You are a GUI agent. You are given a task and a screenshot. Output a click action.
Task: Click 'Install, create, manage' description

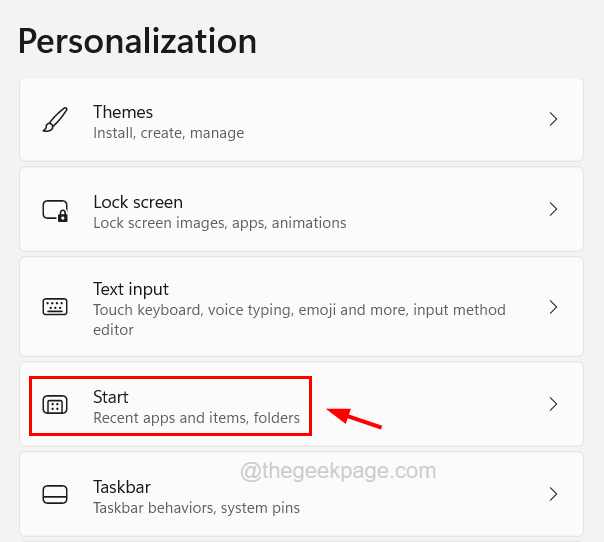pos(168,133)
